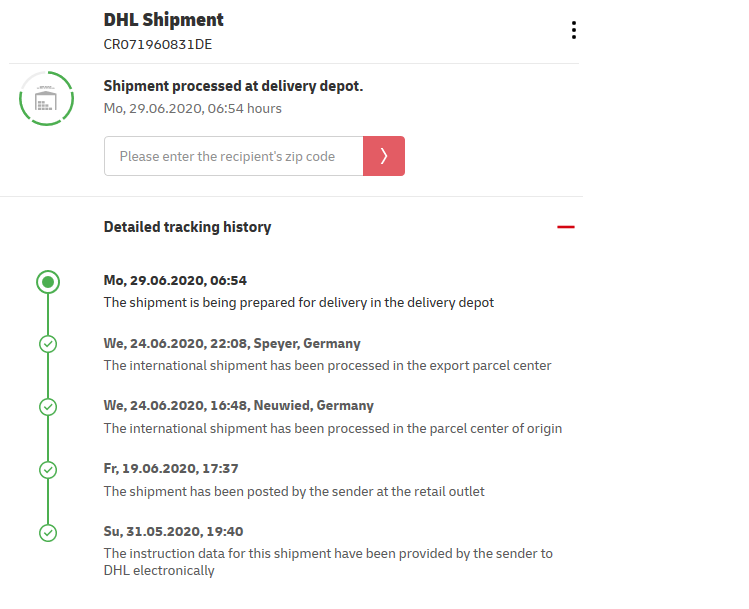
Task: Click the checkmark for 31.05.2020 event
Action: coord(48,533)
